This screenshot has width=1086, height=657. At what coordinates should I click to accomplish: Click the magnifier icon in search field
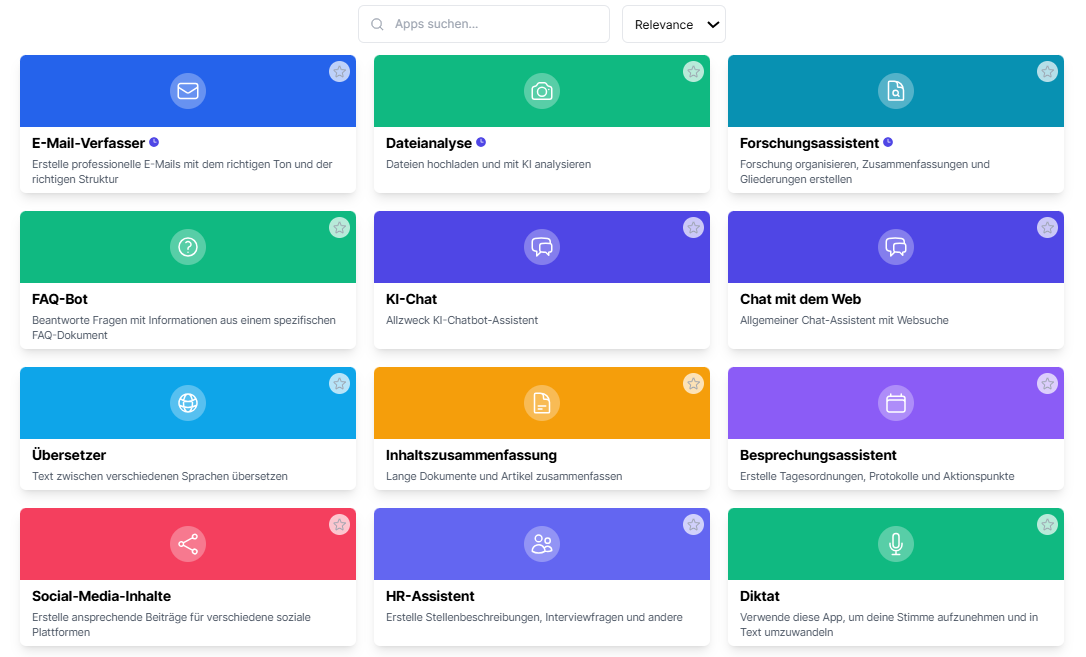[x=377, y=24]
